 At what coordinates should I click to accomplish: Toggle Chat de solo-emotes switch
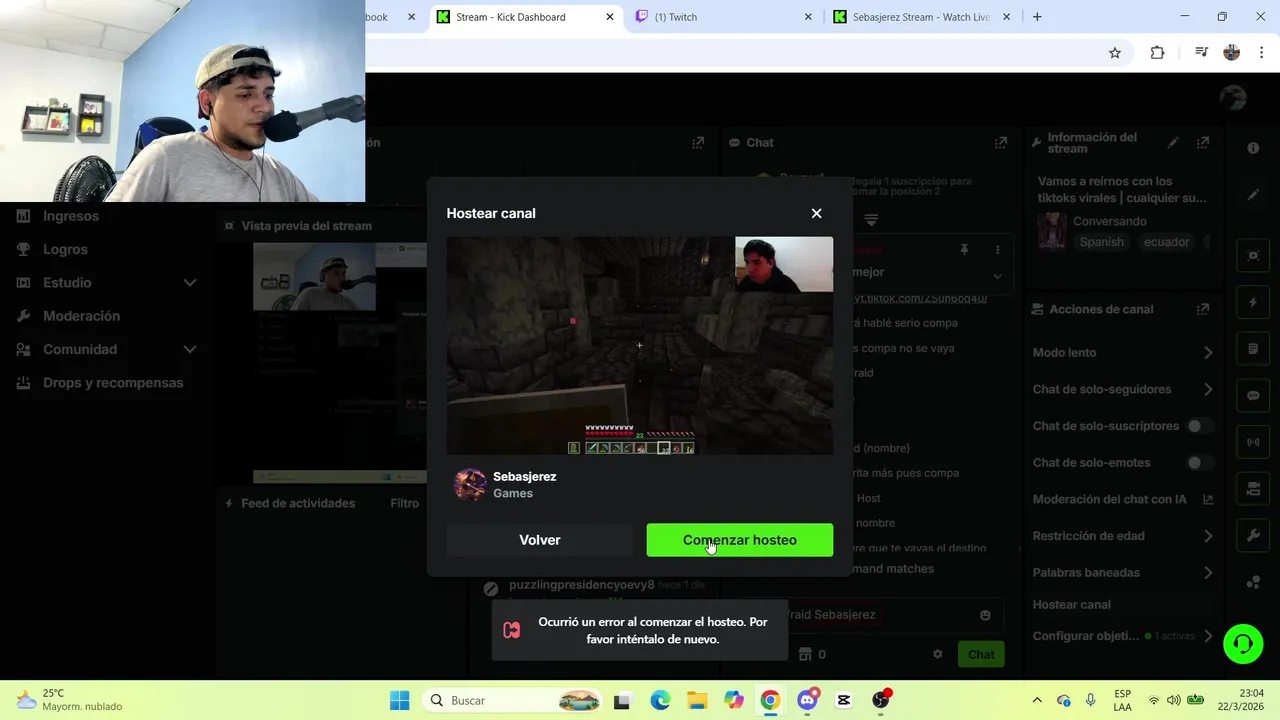[x=1199, y=463]
